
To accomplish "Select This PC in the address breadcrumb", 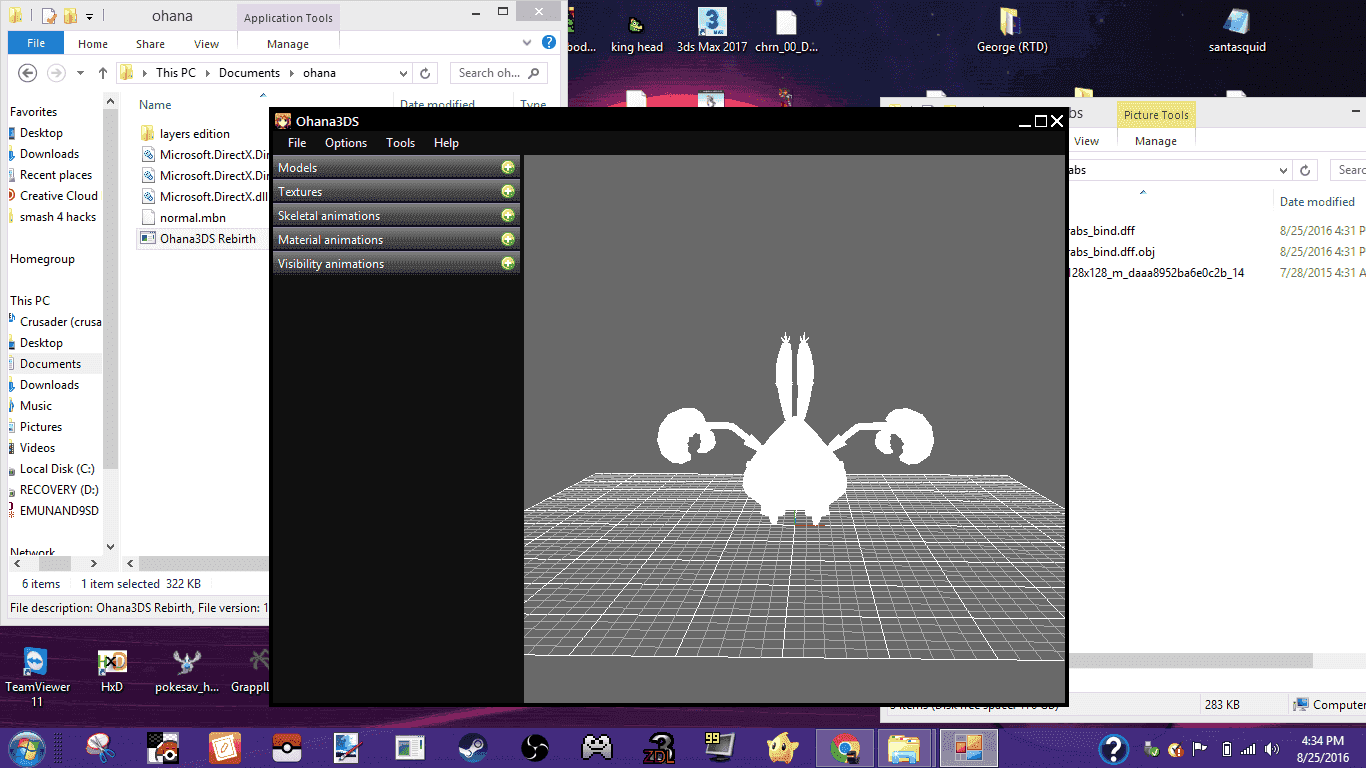I will pyautogui.click(x=175, y=73).
